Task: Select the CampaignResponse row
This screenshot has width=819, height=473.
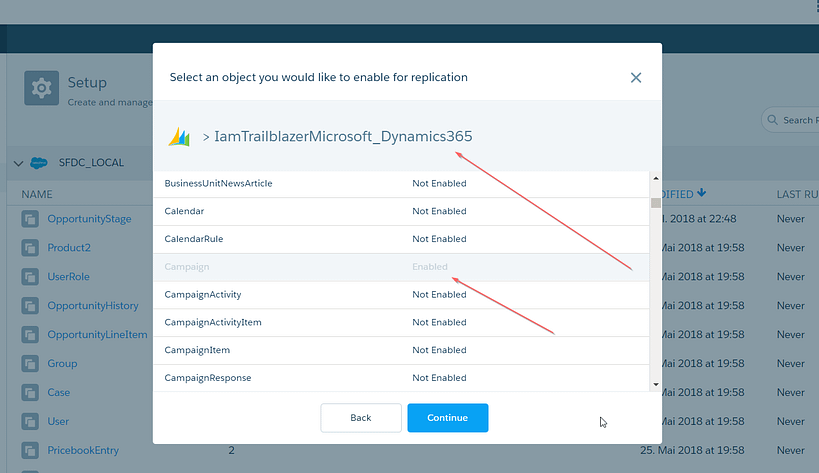Action: click(401, 378)
